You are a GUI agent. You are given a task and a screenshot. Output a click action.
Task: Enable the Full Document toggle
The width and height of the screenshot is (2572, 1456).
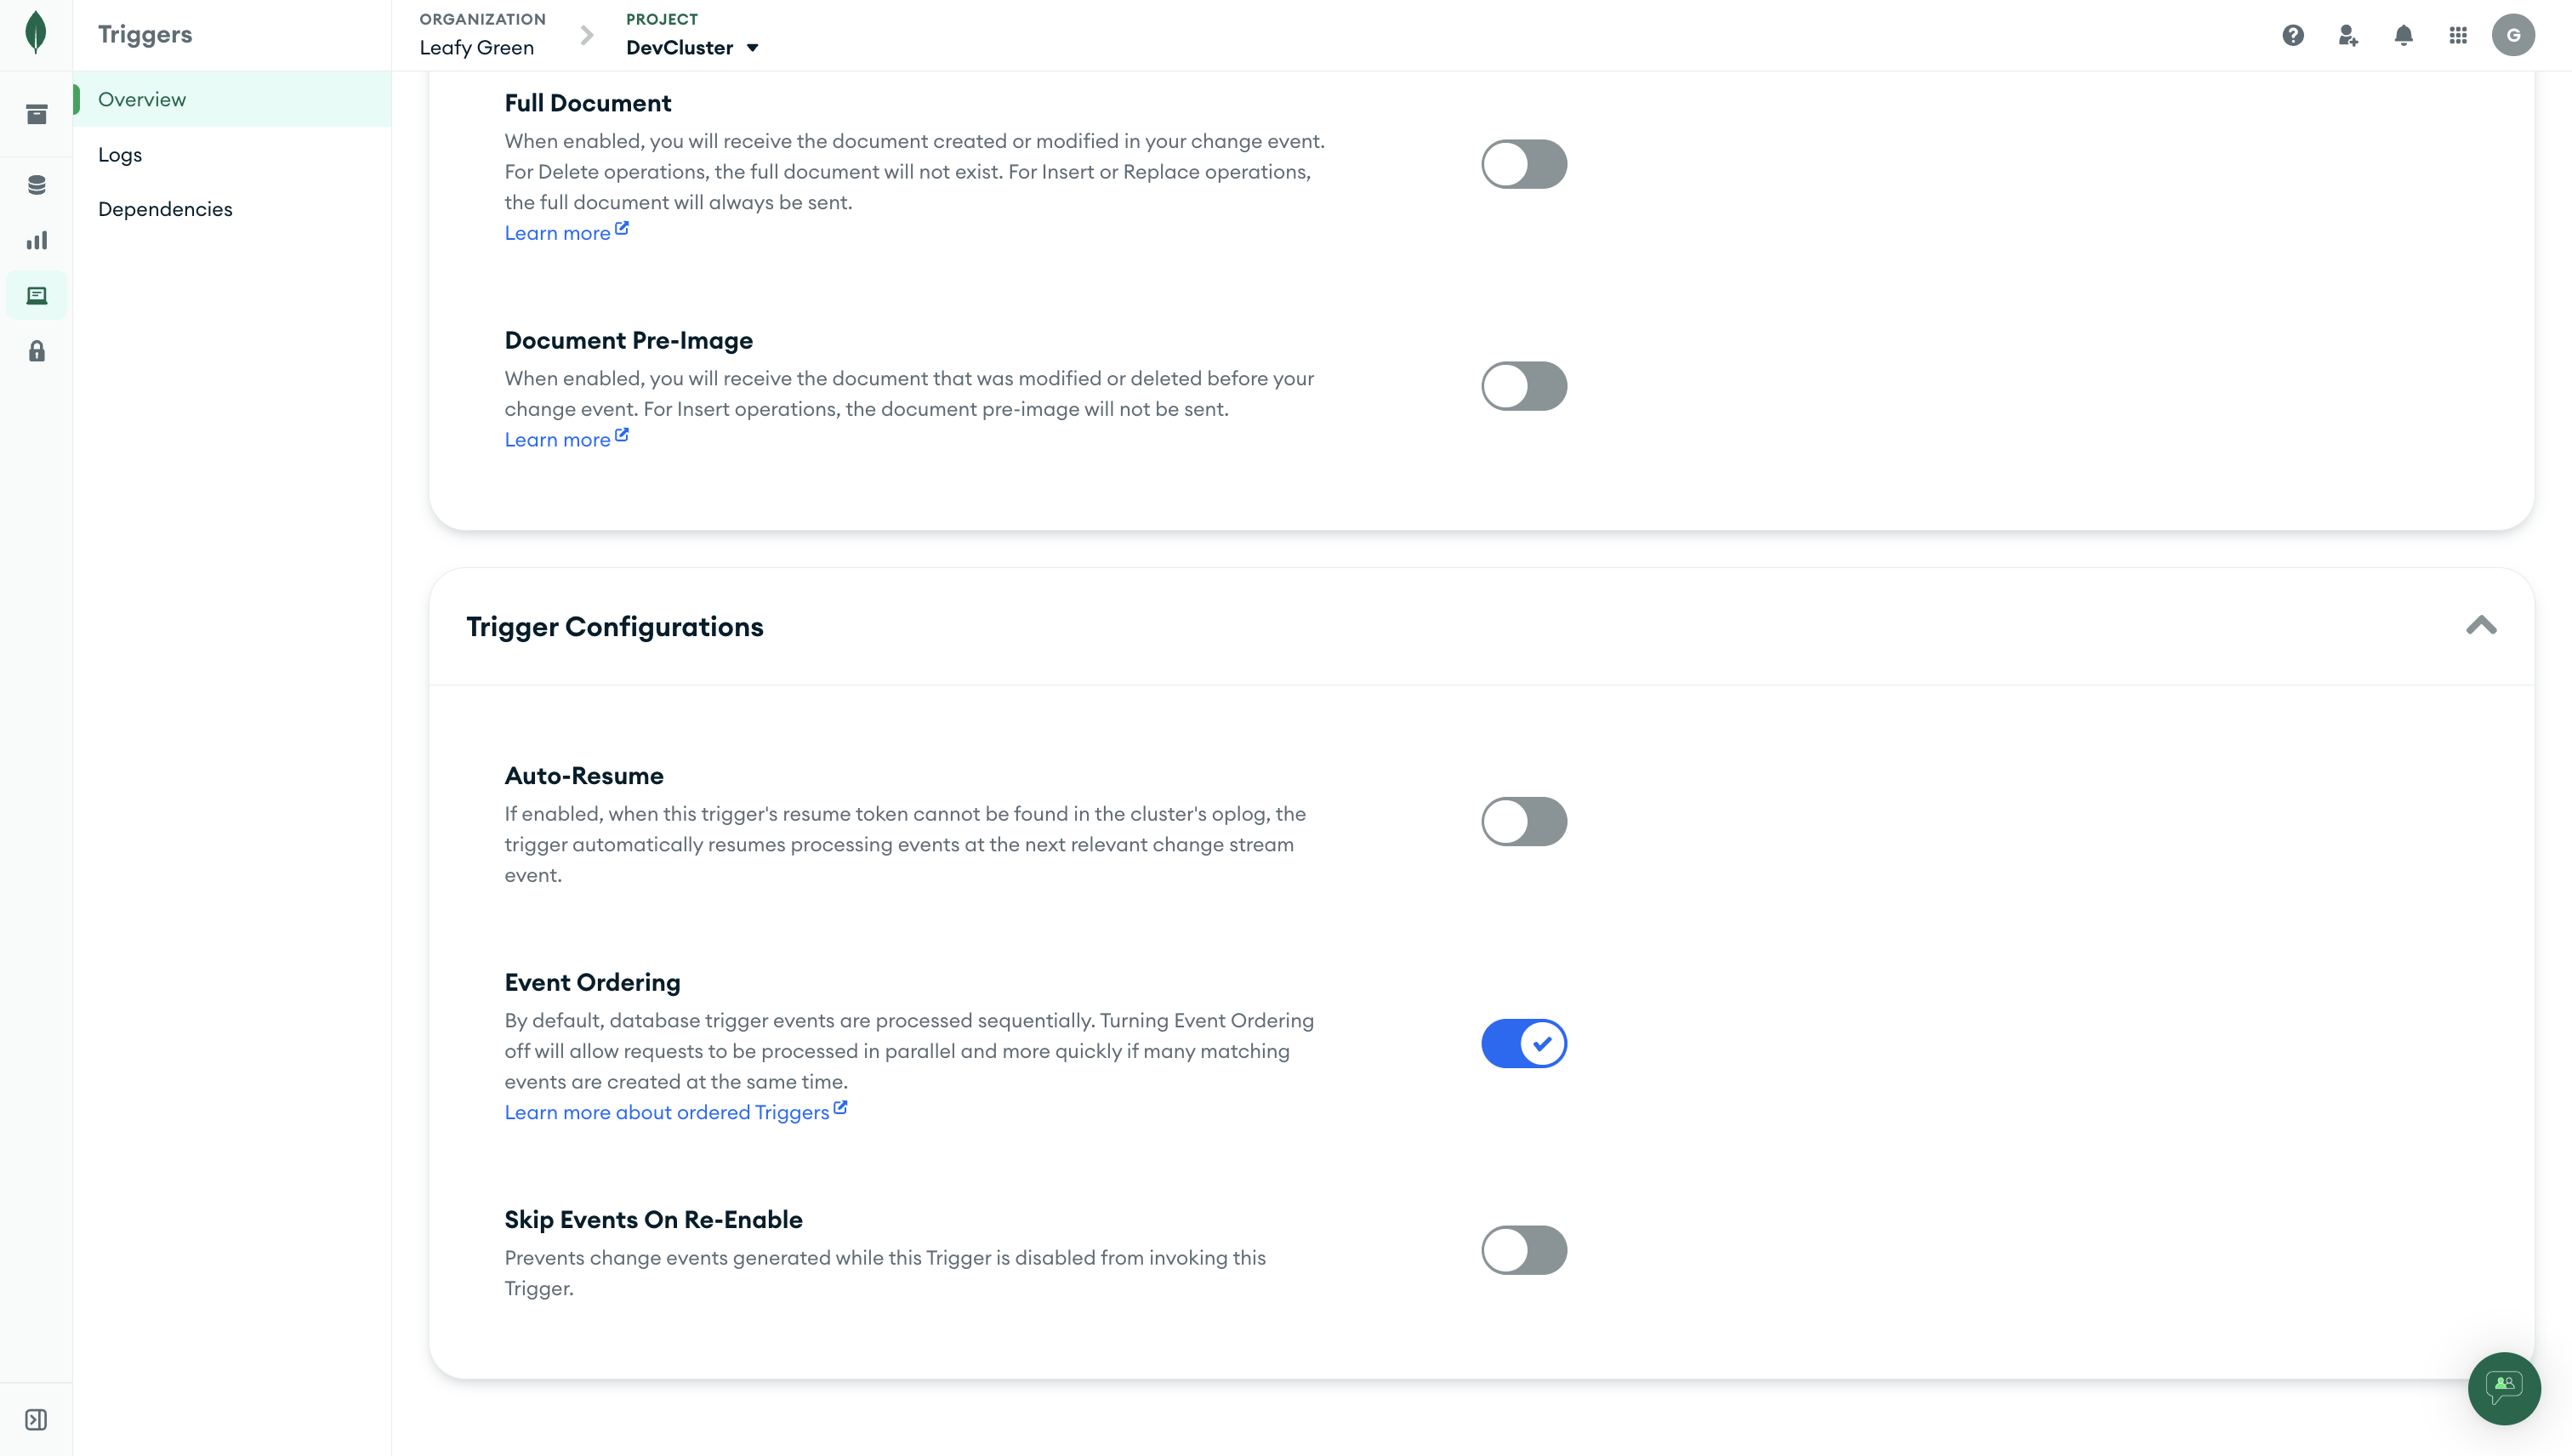tap(1524, 164)
